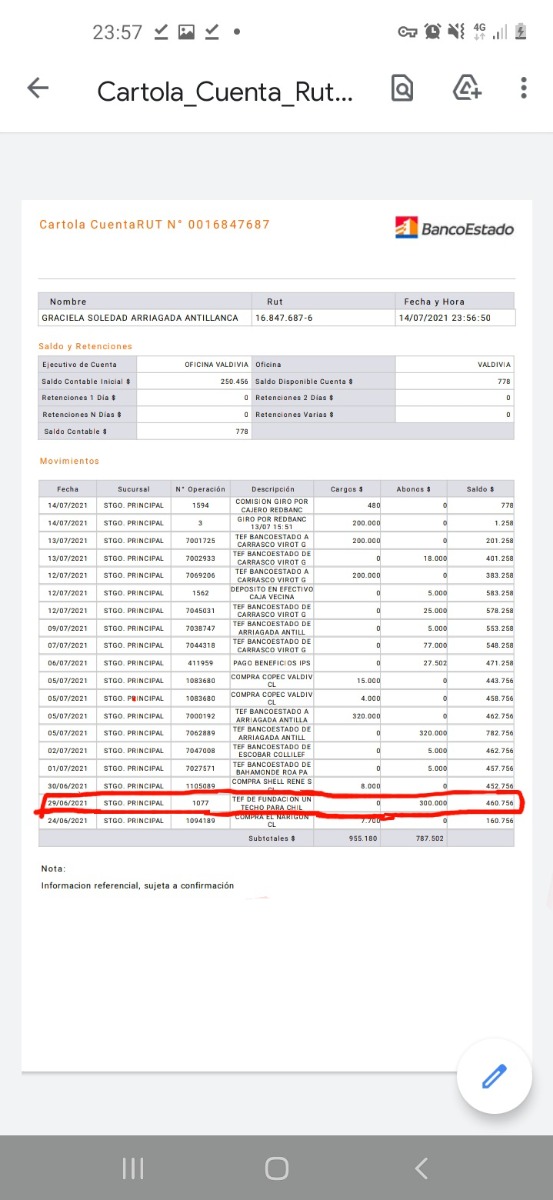This screenshot has height=1200, width=553.
Task: Tap the system back chevron
Action: 421,1168
